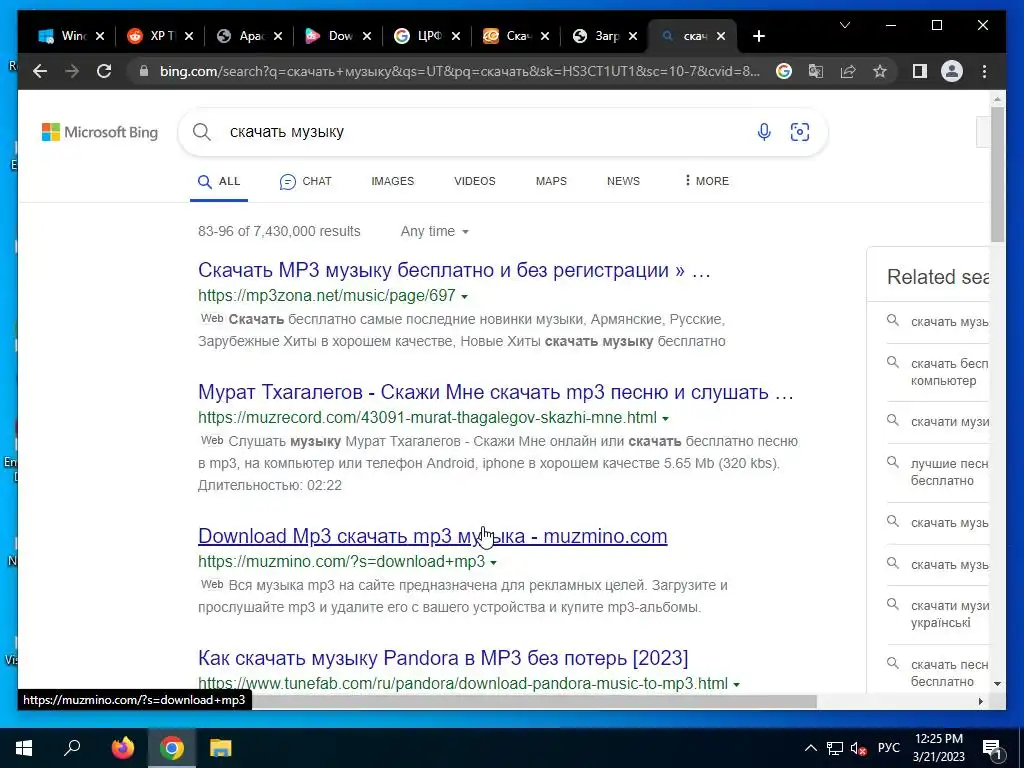Expand dropdown next to muzrecord.com URL
Viewport: 1024px width, 768px height.
tap(665, 419)
